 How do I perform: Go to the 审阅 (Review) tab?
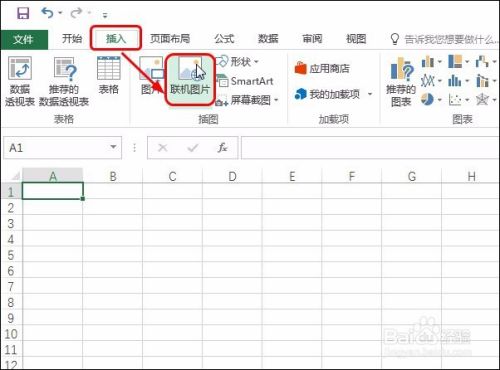click(x=312, y=39)
